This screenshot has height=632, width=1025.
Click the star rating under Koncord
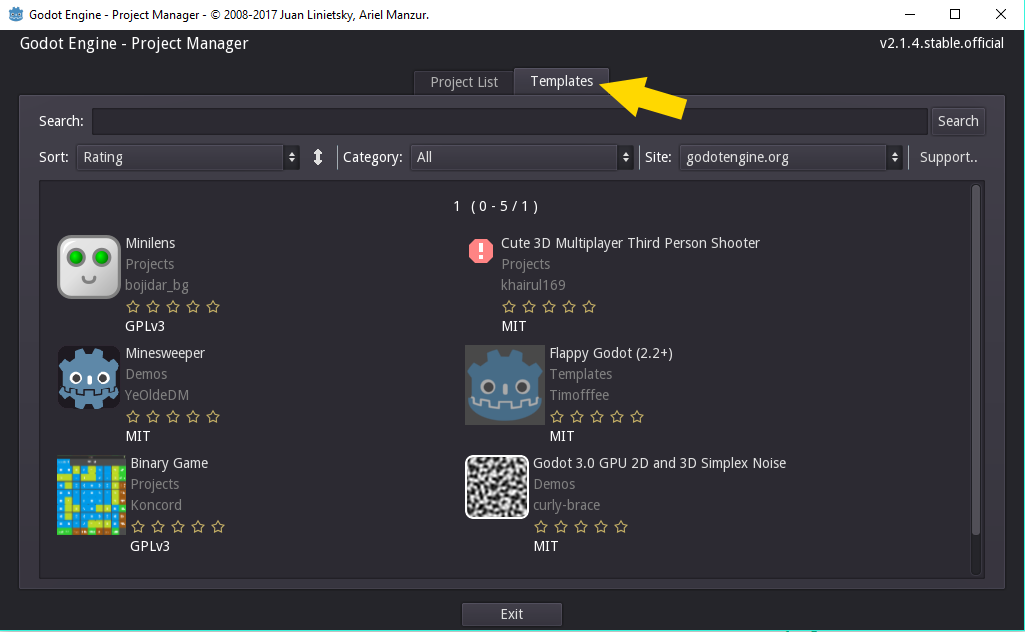tap(178, 526)
